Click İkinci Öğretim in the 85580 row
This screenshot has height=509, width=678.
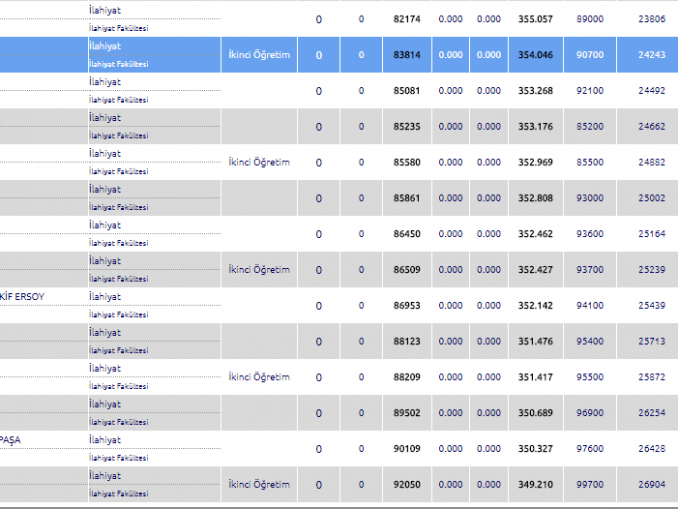[x=259, y=162]
